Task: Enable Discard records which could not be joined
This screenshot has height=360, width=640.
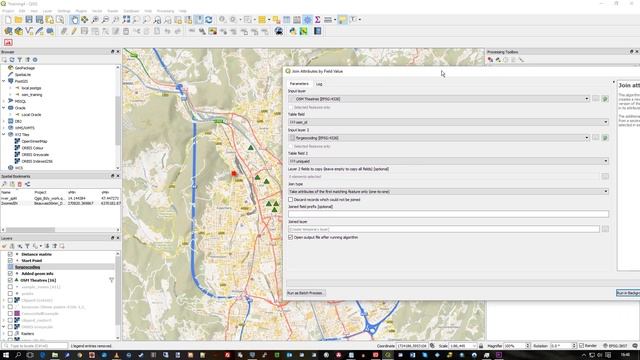Action: click(291, 200)
